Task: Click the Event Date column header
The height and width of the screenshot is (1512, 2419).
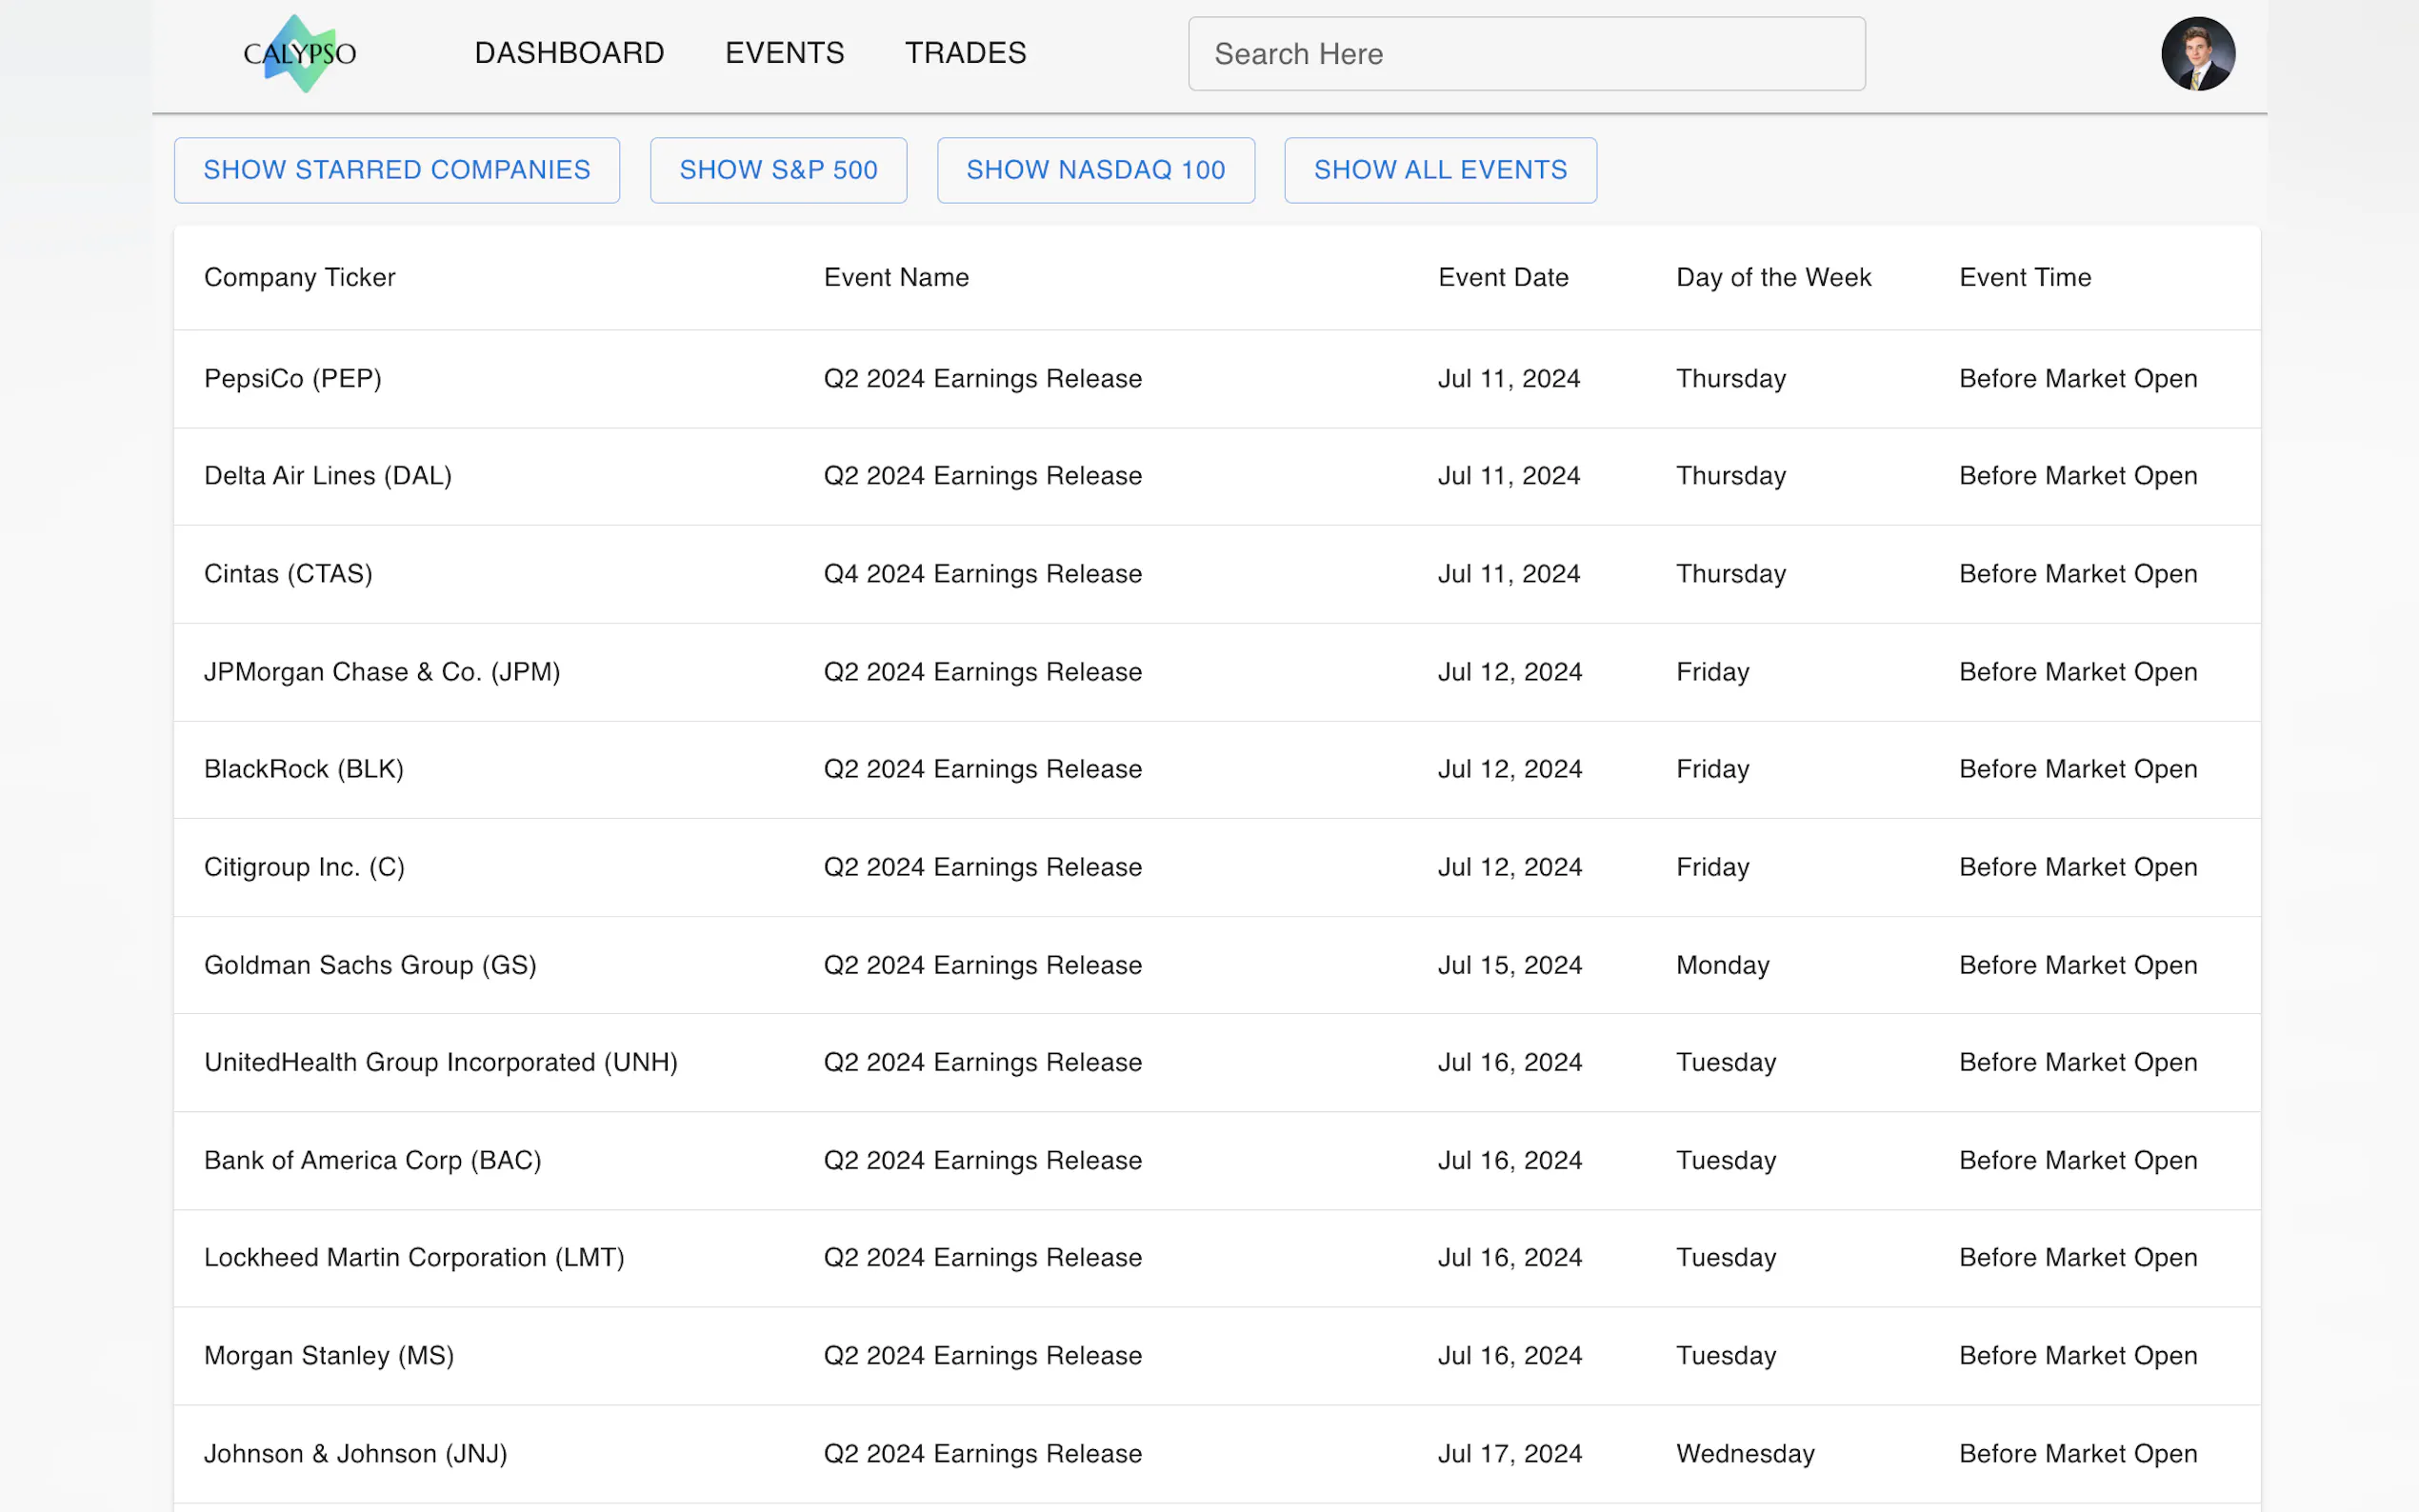Action: click(x=1502, y=277)
